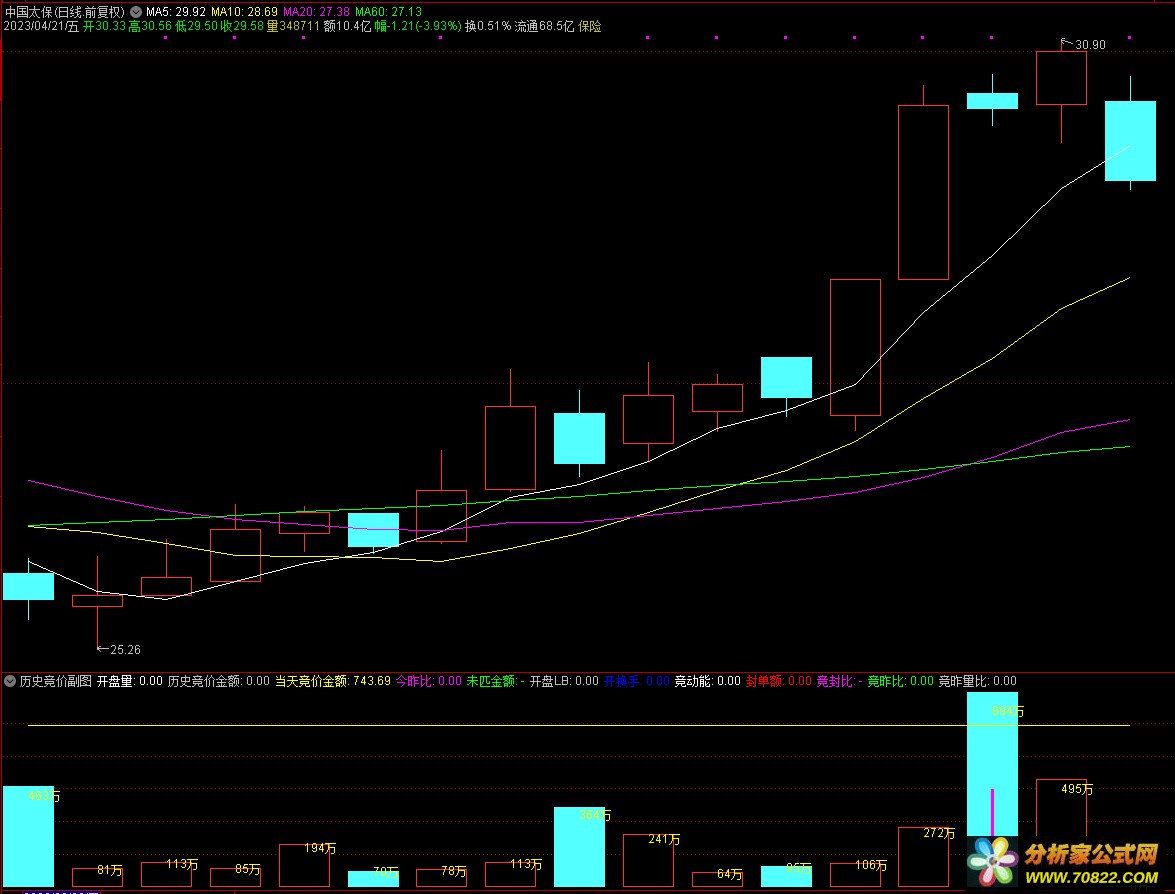Select the MA10: 28.69 indicator label

point(244,12)
